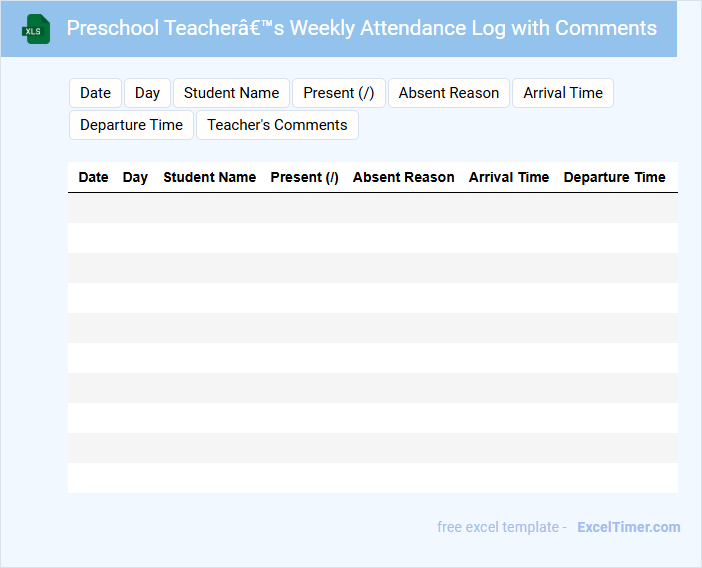
Task: Click the "free excel template" footer text
Action: pyautogui.click(x=501, y=527)
